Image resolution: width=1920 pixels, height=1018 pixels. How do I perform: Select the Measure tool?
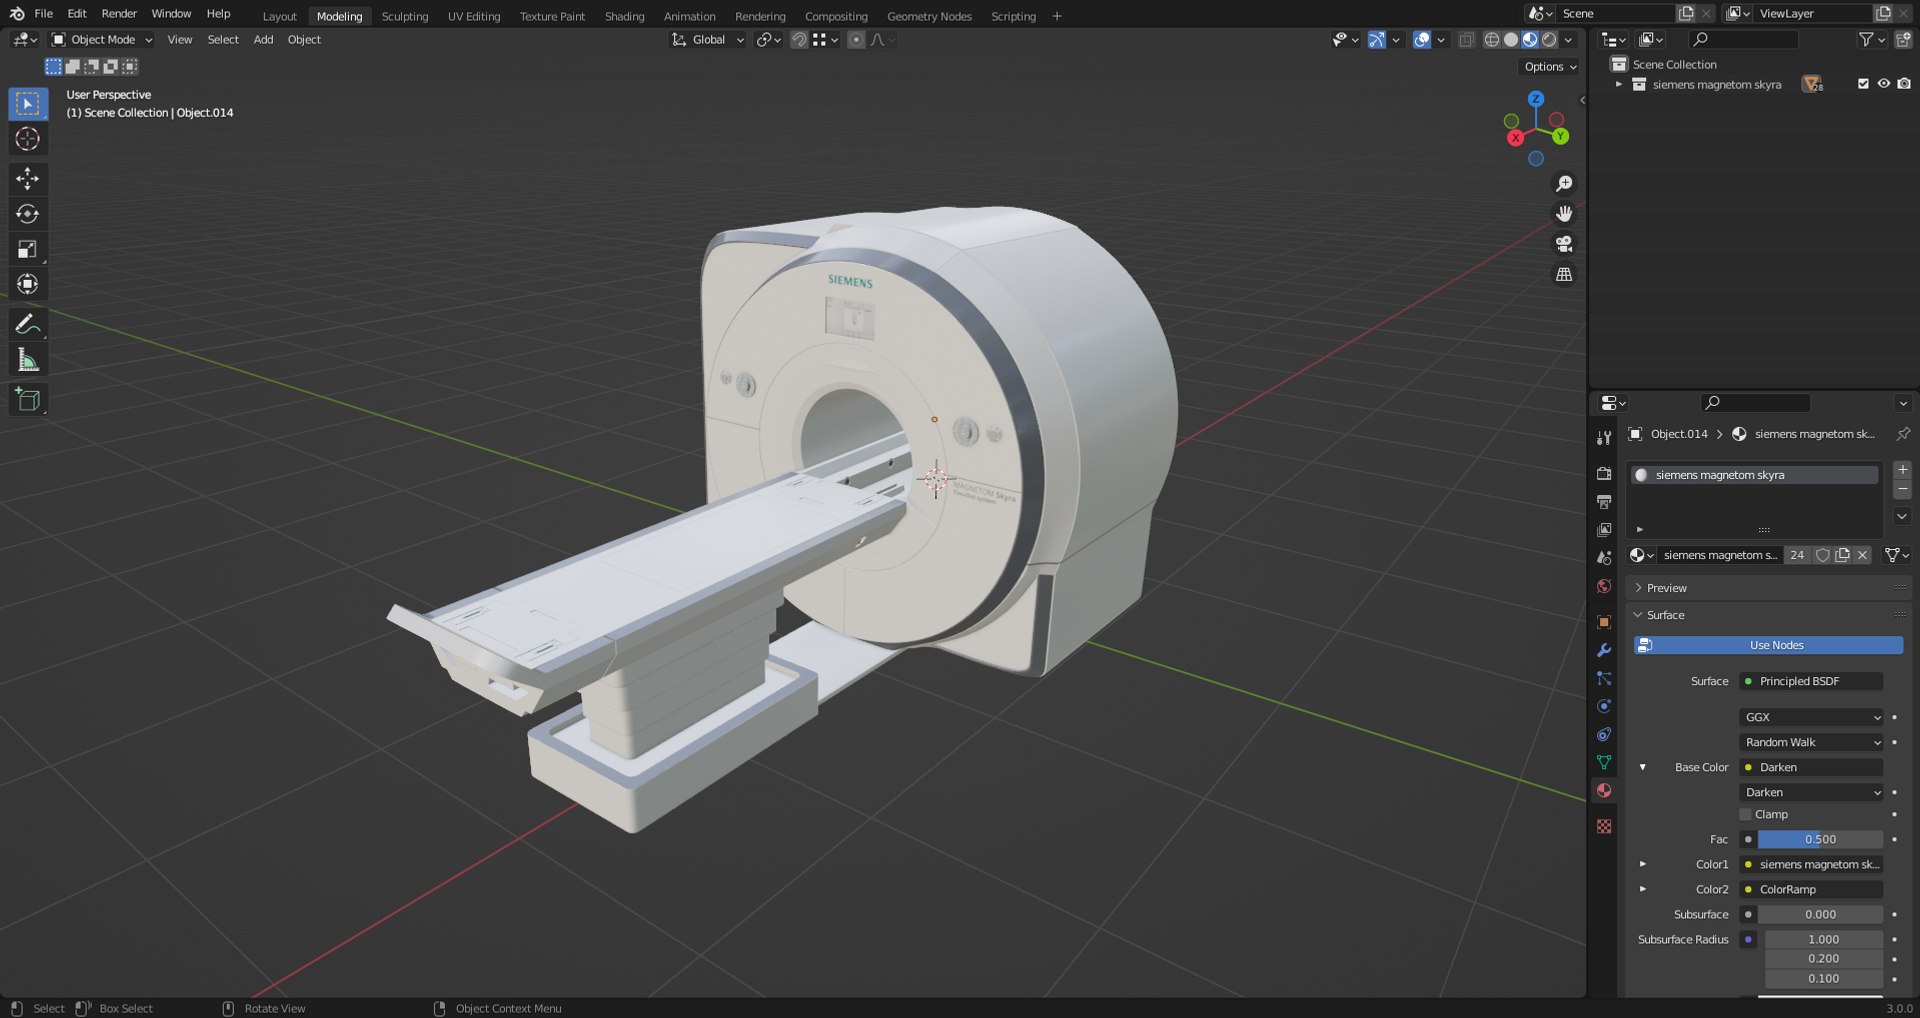pyautogui.click(x=28, y=360)
